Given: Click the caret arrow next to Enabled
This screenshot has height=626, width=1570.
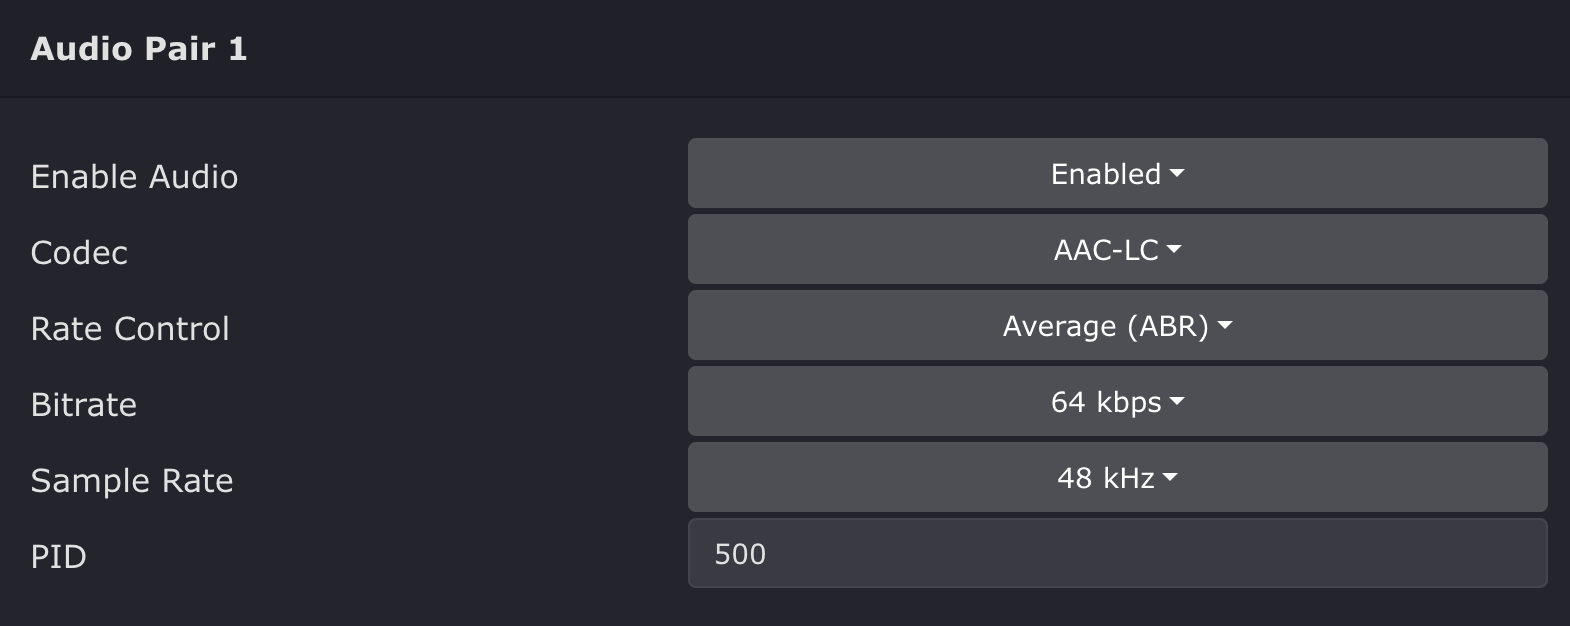Looking at the screenshot, I should (x=1177, y=174).
